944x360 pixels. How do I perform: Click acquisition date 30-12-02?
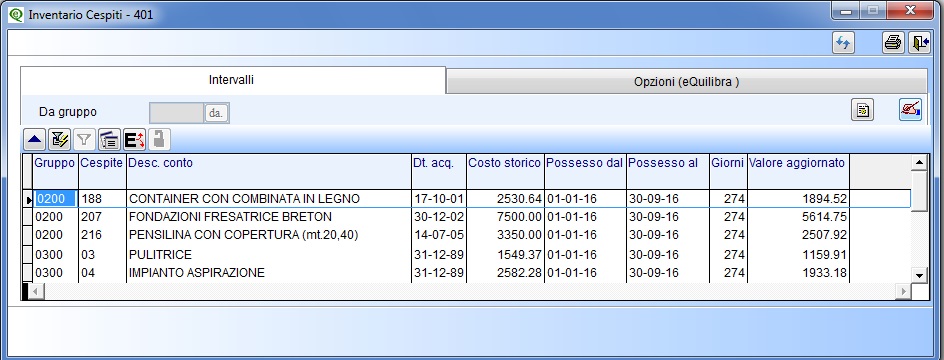click(x=439, y=217)
